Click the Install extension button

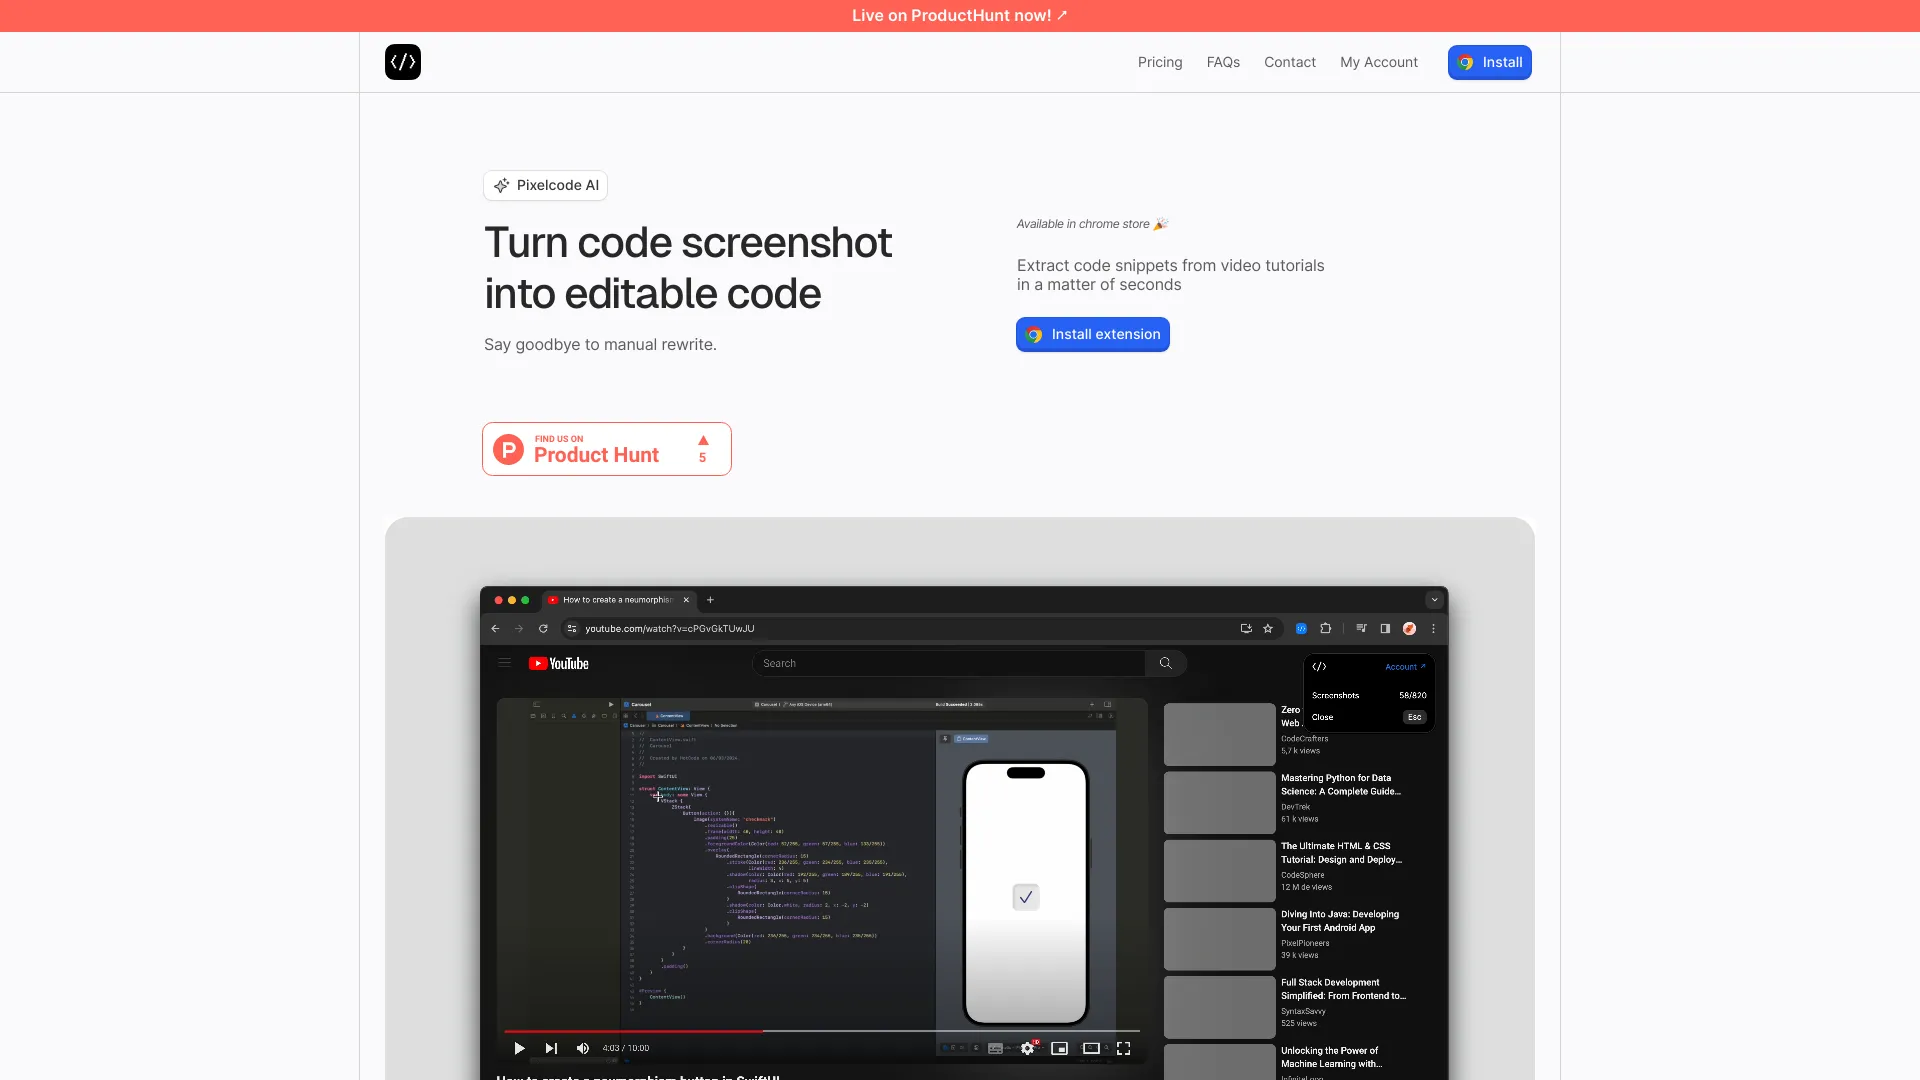(x=1092, y=334)
